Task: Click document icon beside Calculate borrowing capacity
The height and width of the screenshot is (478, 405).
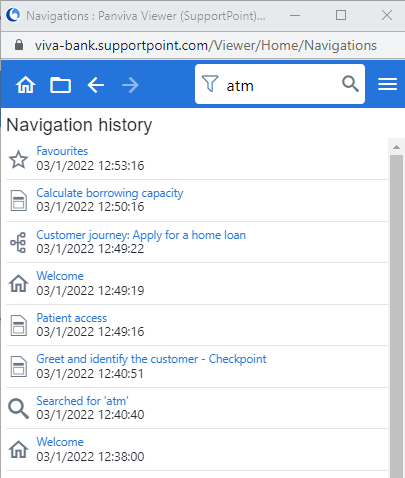Action: (19, 201)
